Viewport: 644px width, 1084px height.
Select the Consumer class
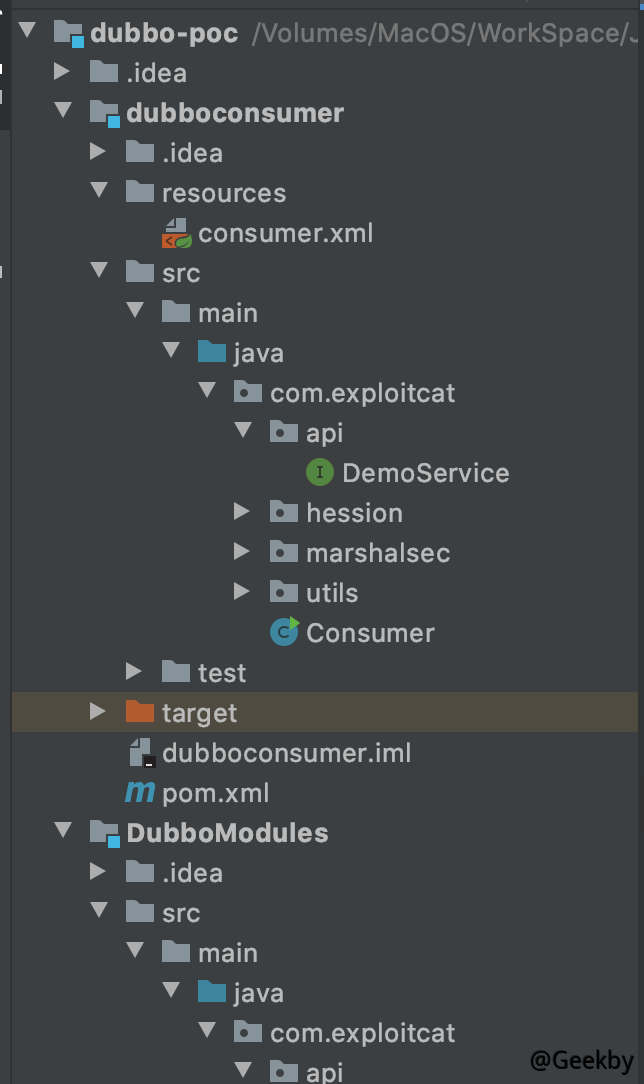tap(370, 633)
